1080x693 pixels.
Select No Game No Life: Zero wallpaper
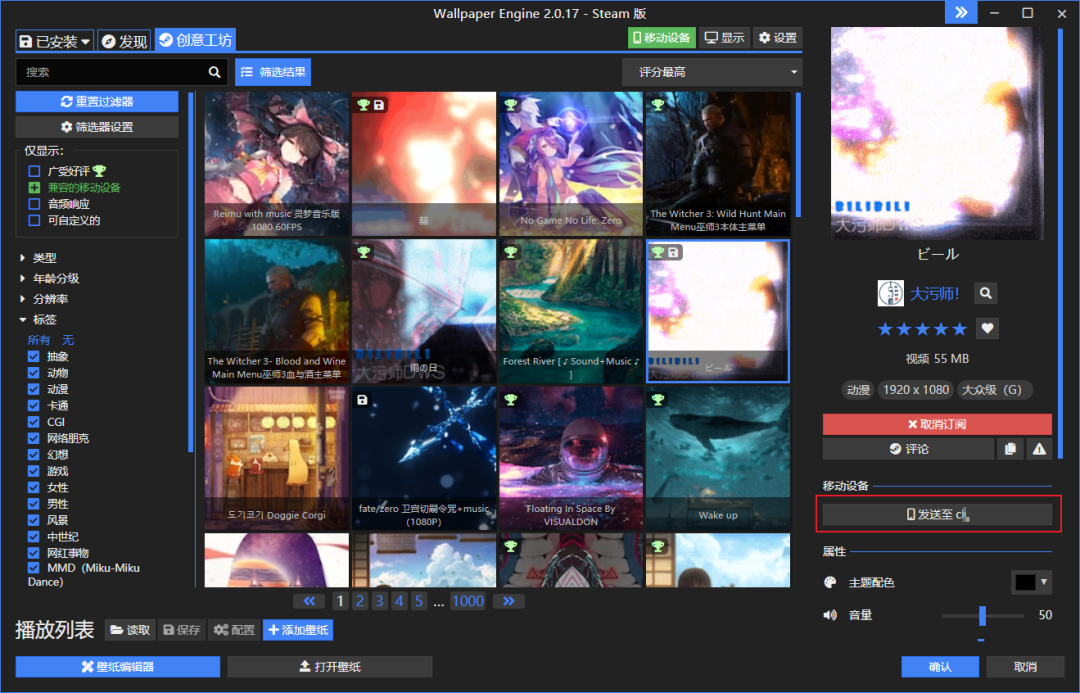click(x=570, y=164)
